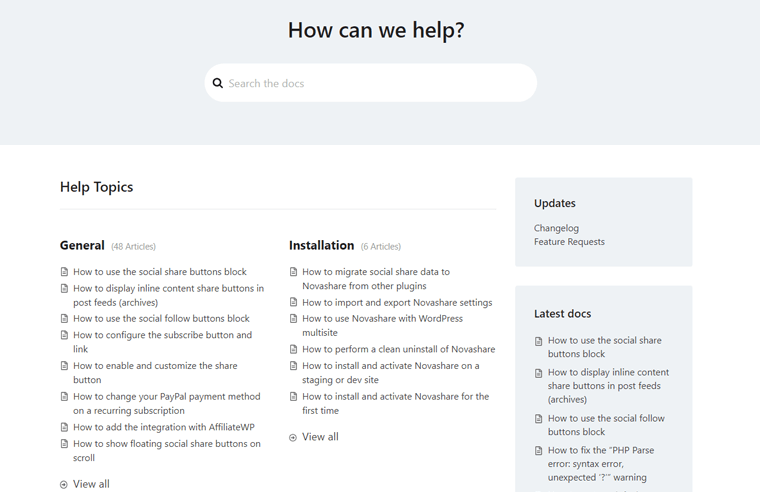This screenshot has width=760, height=492.
Task: Click the How can we help? heading
Action: pos(376,30)
